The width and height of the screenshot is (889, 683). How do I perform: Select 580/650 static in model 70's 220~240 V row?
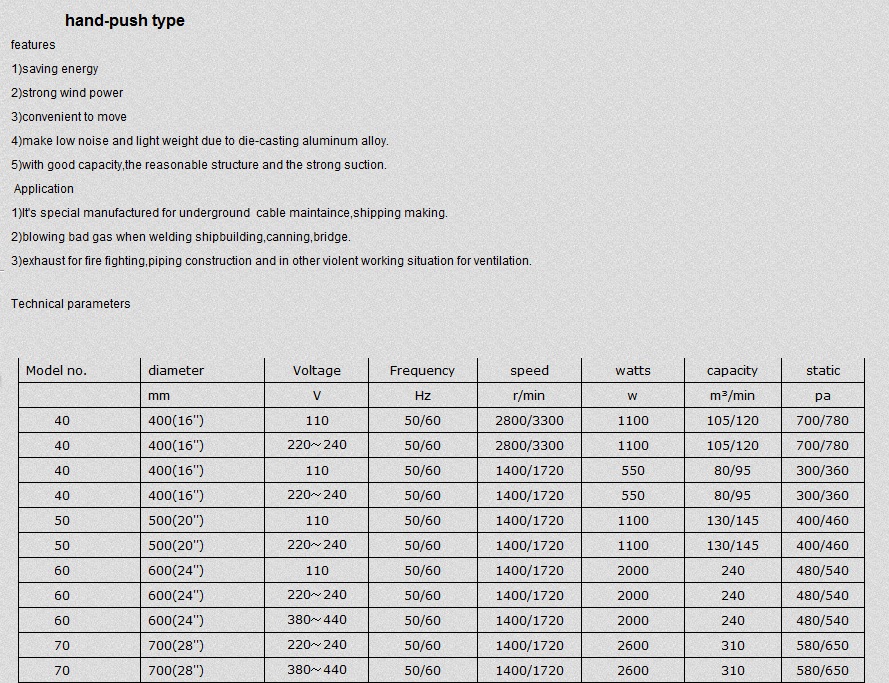click(x=823, y=645)
